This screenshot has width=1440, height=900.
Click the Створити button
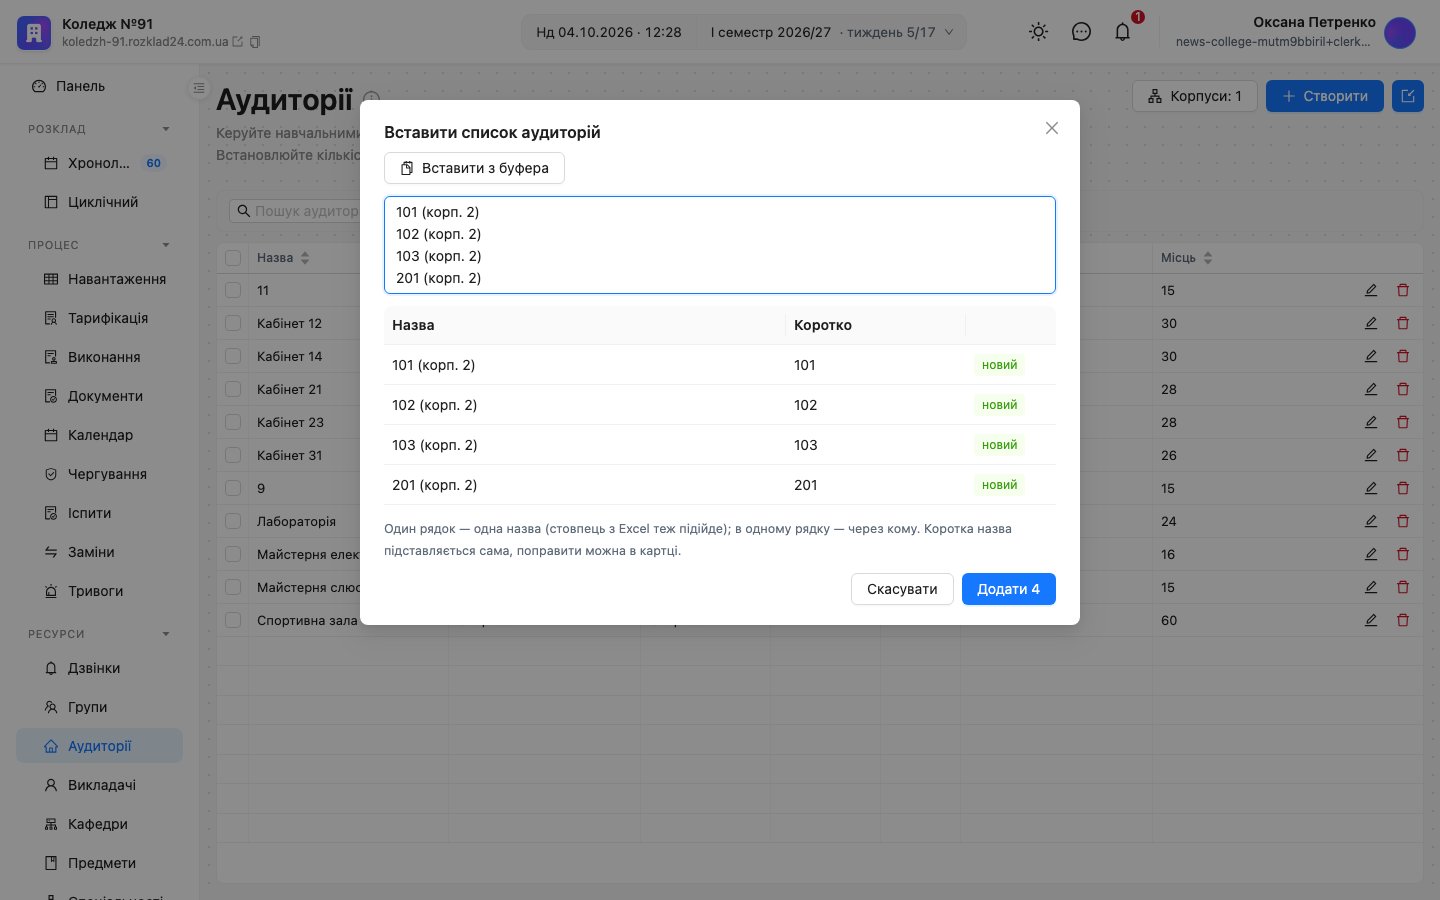coord(1325,96)
